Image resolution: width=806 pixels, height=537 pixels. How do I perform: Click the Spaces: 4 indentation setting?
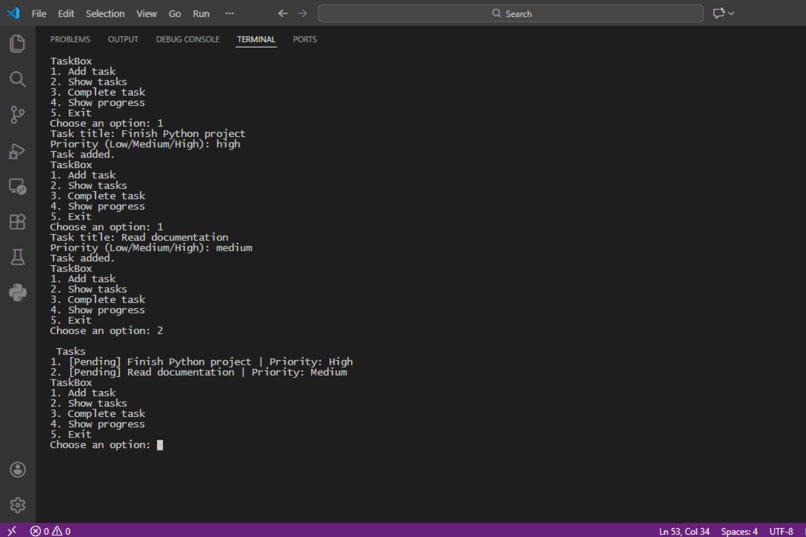click(739, 531)
